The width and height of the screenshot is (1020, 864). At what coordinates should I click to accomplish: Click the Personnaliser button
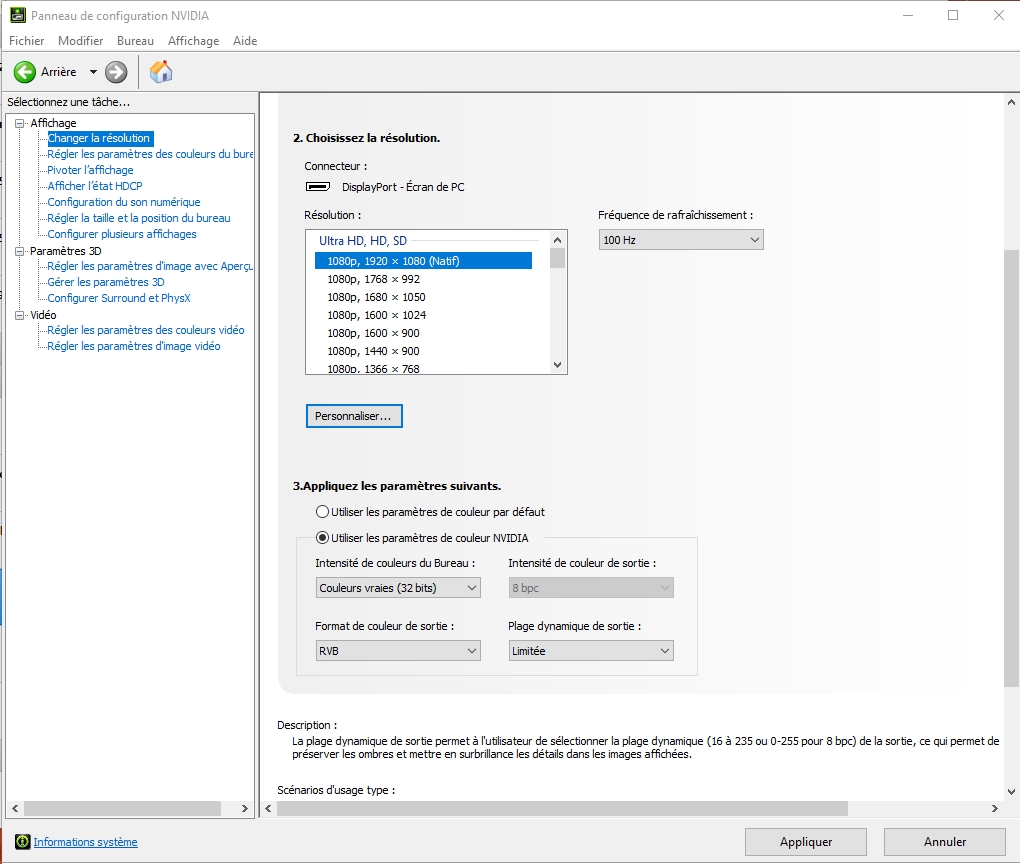(x=354, y=416)
